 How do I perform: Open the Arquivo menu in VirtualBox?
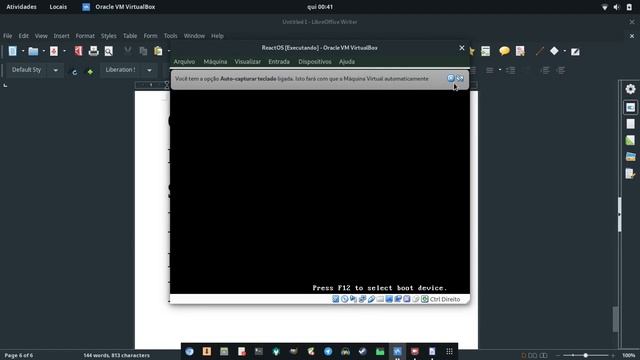pos(184,62)
